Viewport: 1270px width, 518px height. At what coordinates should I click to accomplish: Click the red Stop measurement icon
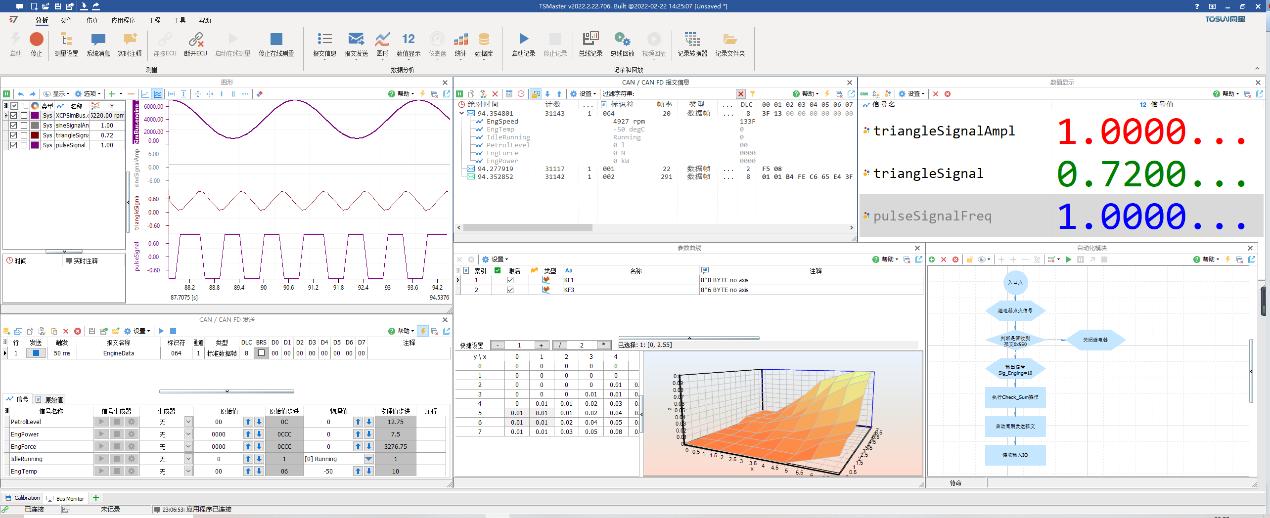pyautogui.click(x=37, y=39)
